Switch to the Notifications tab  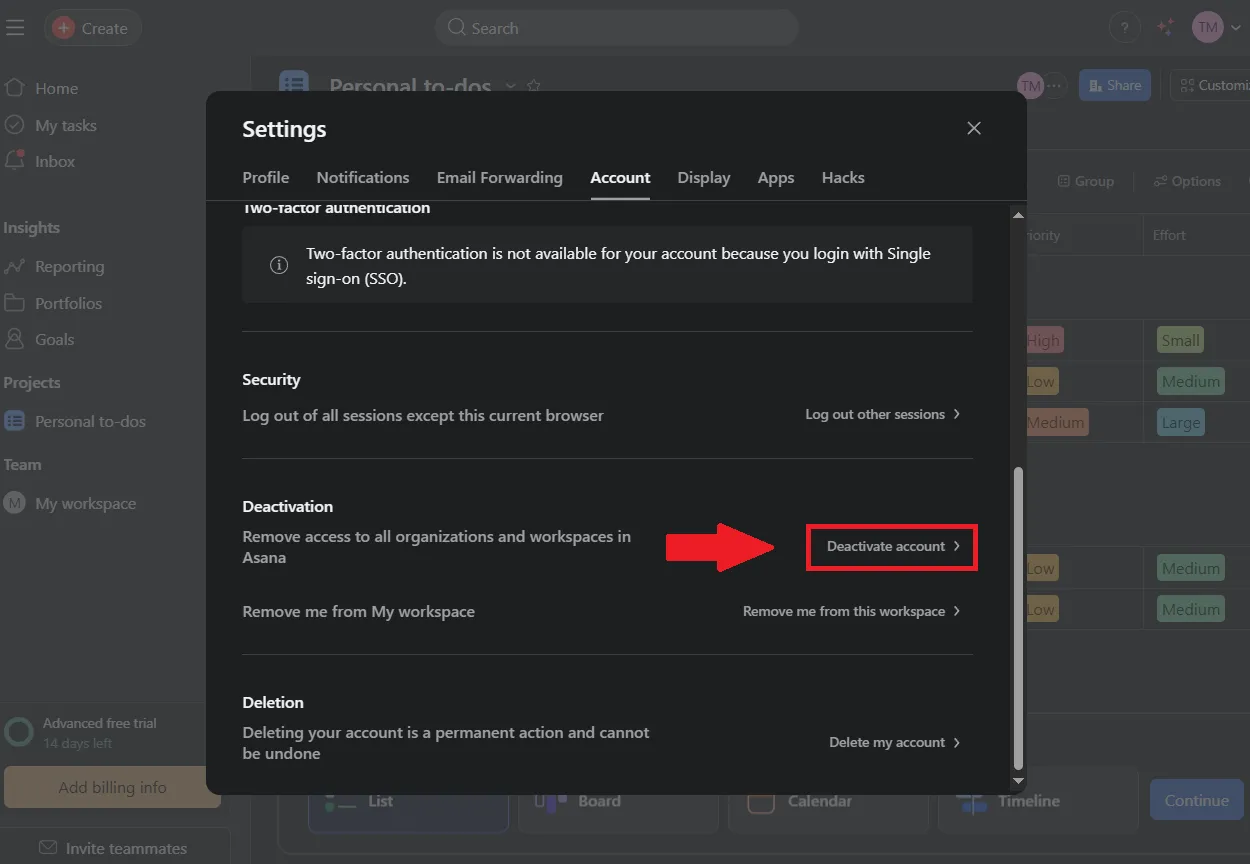point(363,177)
